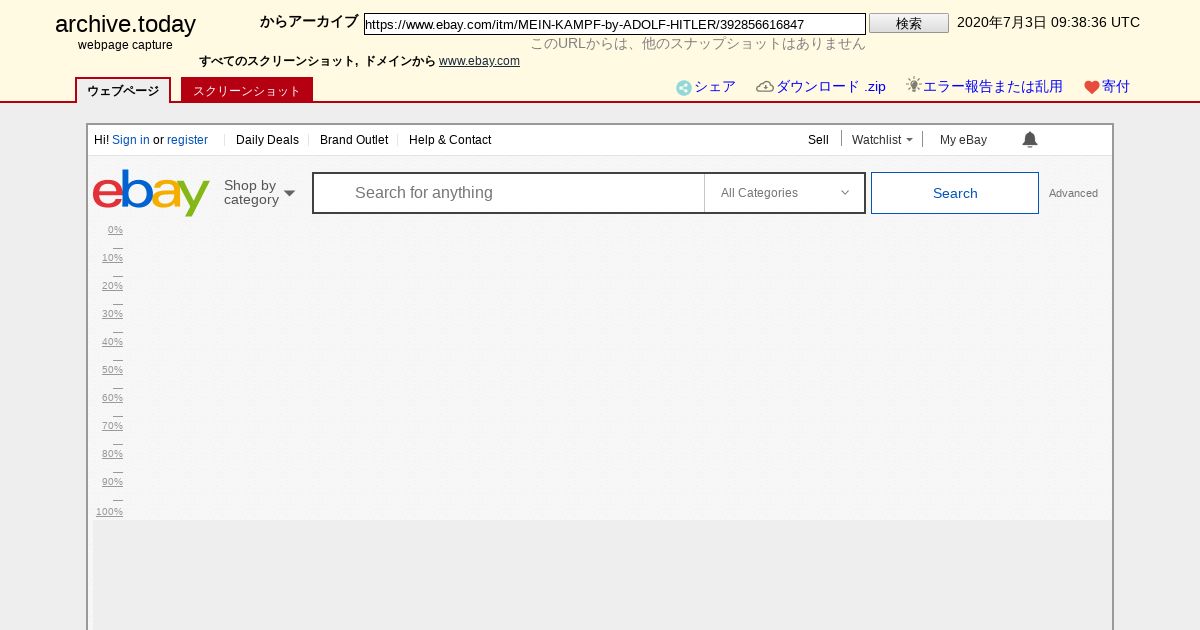Jump to 80% page position marker
Viewport: 1200px width, 630px height.
pos(112,454)
